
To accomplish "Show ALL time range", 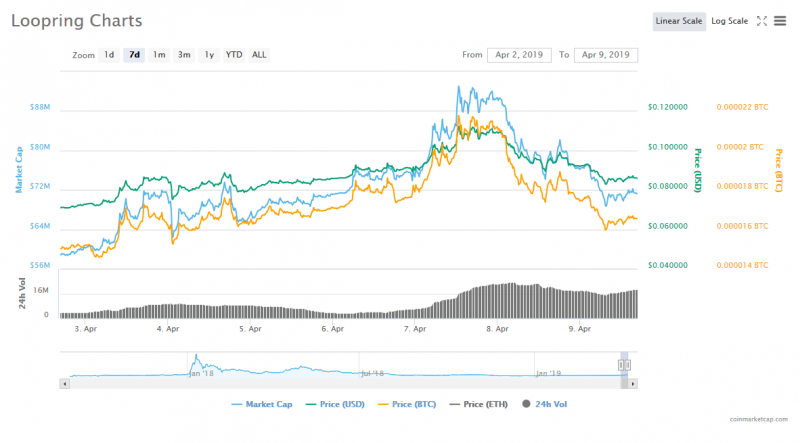I will 259,55.
